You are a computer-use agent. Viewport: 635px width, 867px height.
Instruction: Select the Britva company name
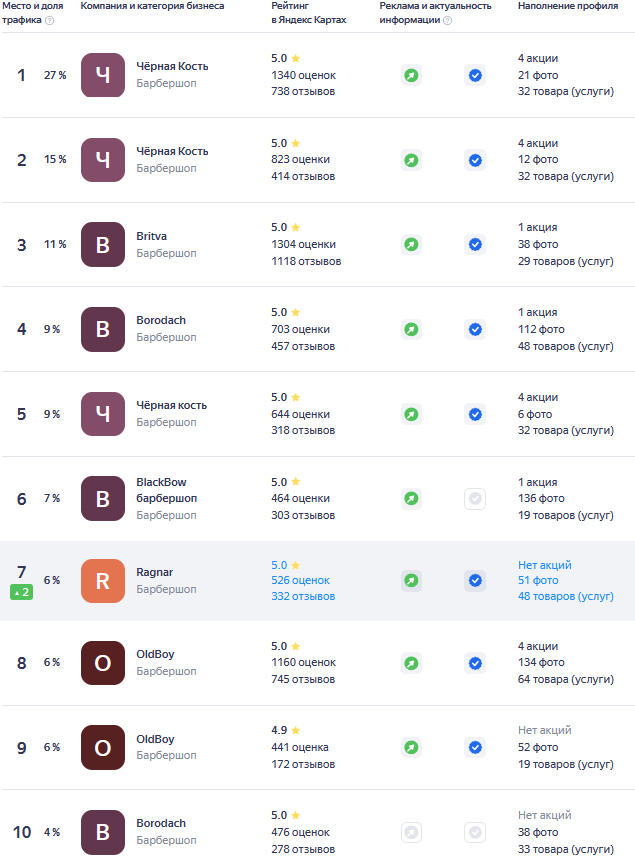tap(152, 236)
